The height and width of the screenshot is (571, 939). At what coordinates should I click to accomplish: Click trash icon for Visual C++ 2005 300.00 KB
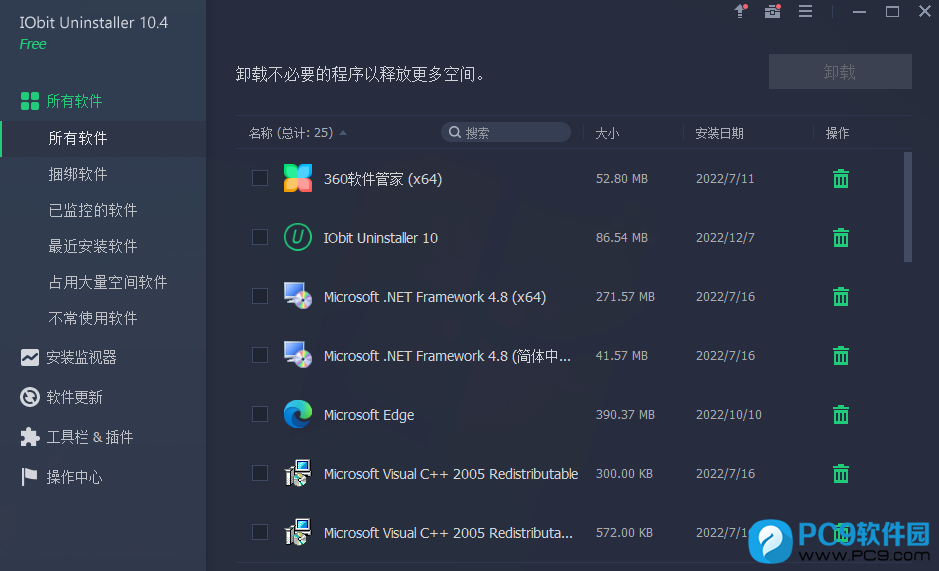841,474
